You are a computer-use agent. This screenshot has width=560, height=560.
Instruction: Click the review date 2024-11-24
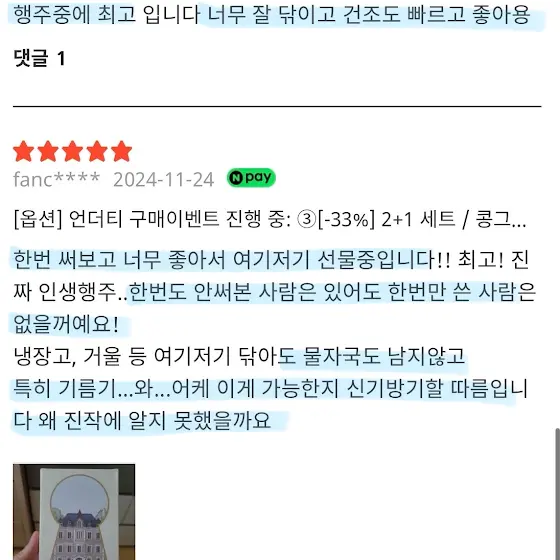click(164, 179)
